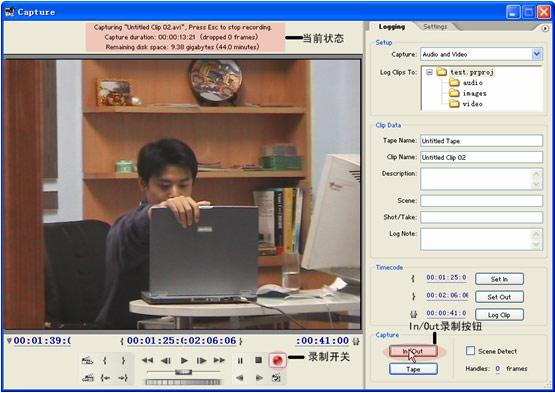Click the Set Out Point brace icon
Screen dimensions: 555x393
[123, 360]
